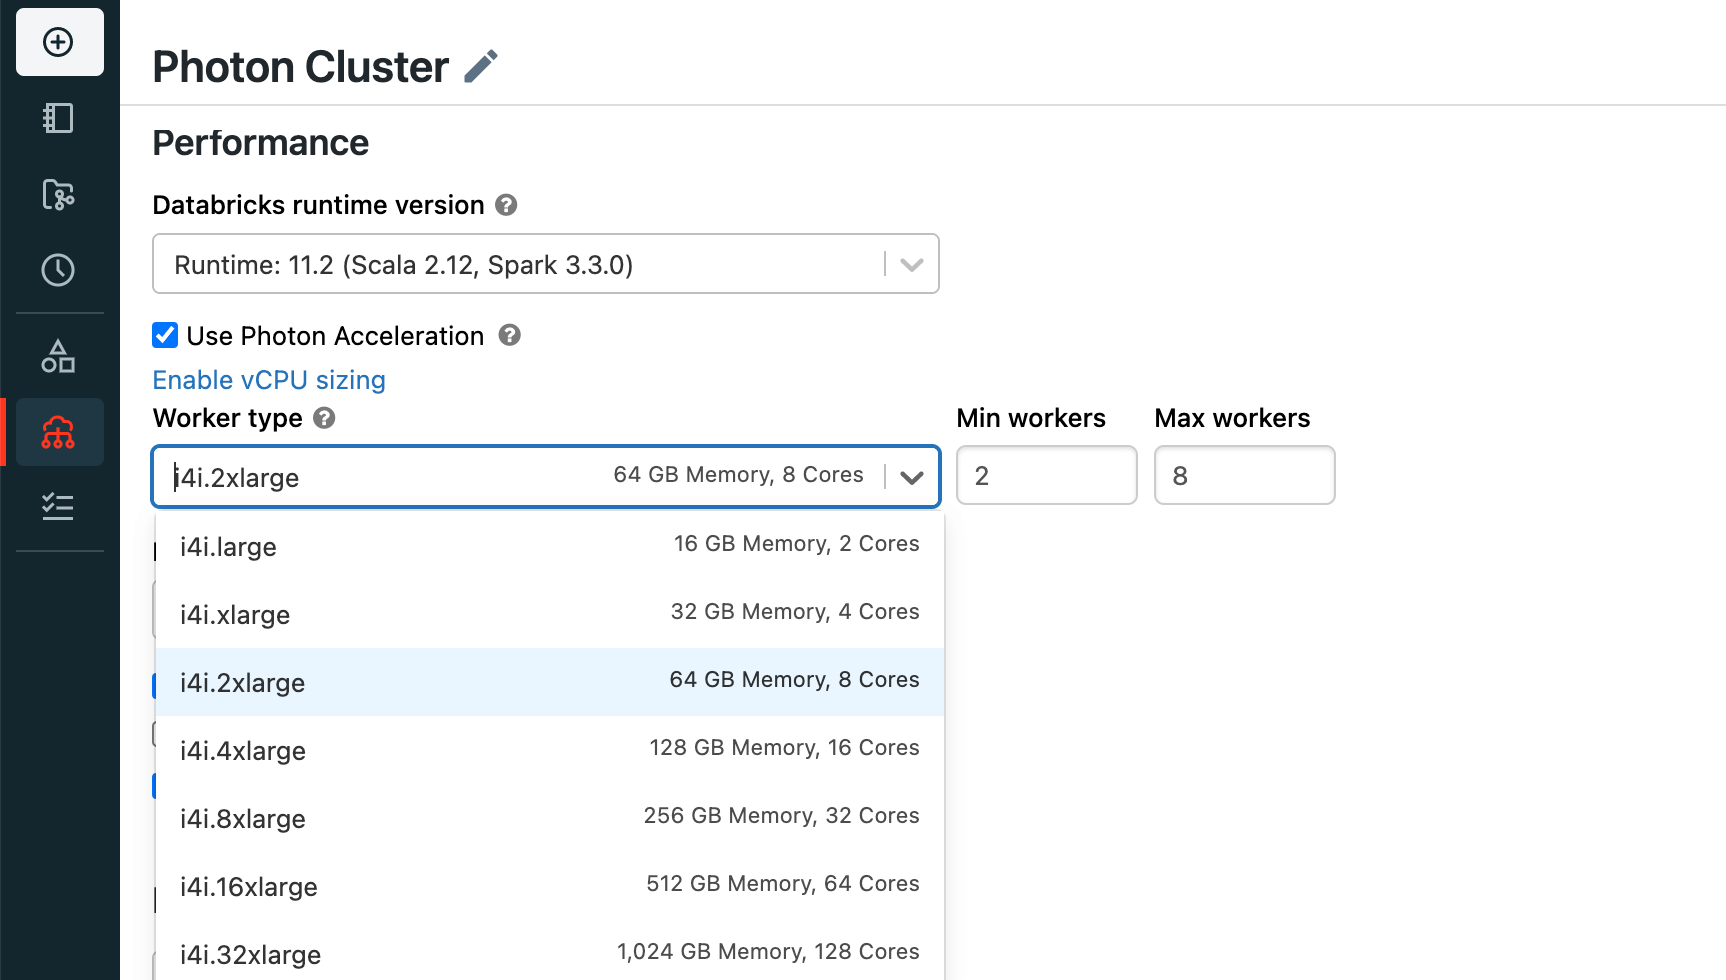The height and width of the screenshot is (980, 1726).
Task: Collapse the Worker type dropdown via chevron
Action: pos(911,477)
